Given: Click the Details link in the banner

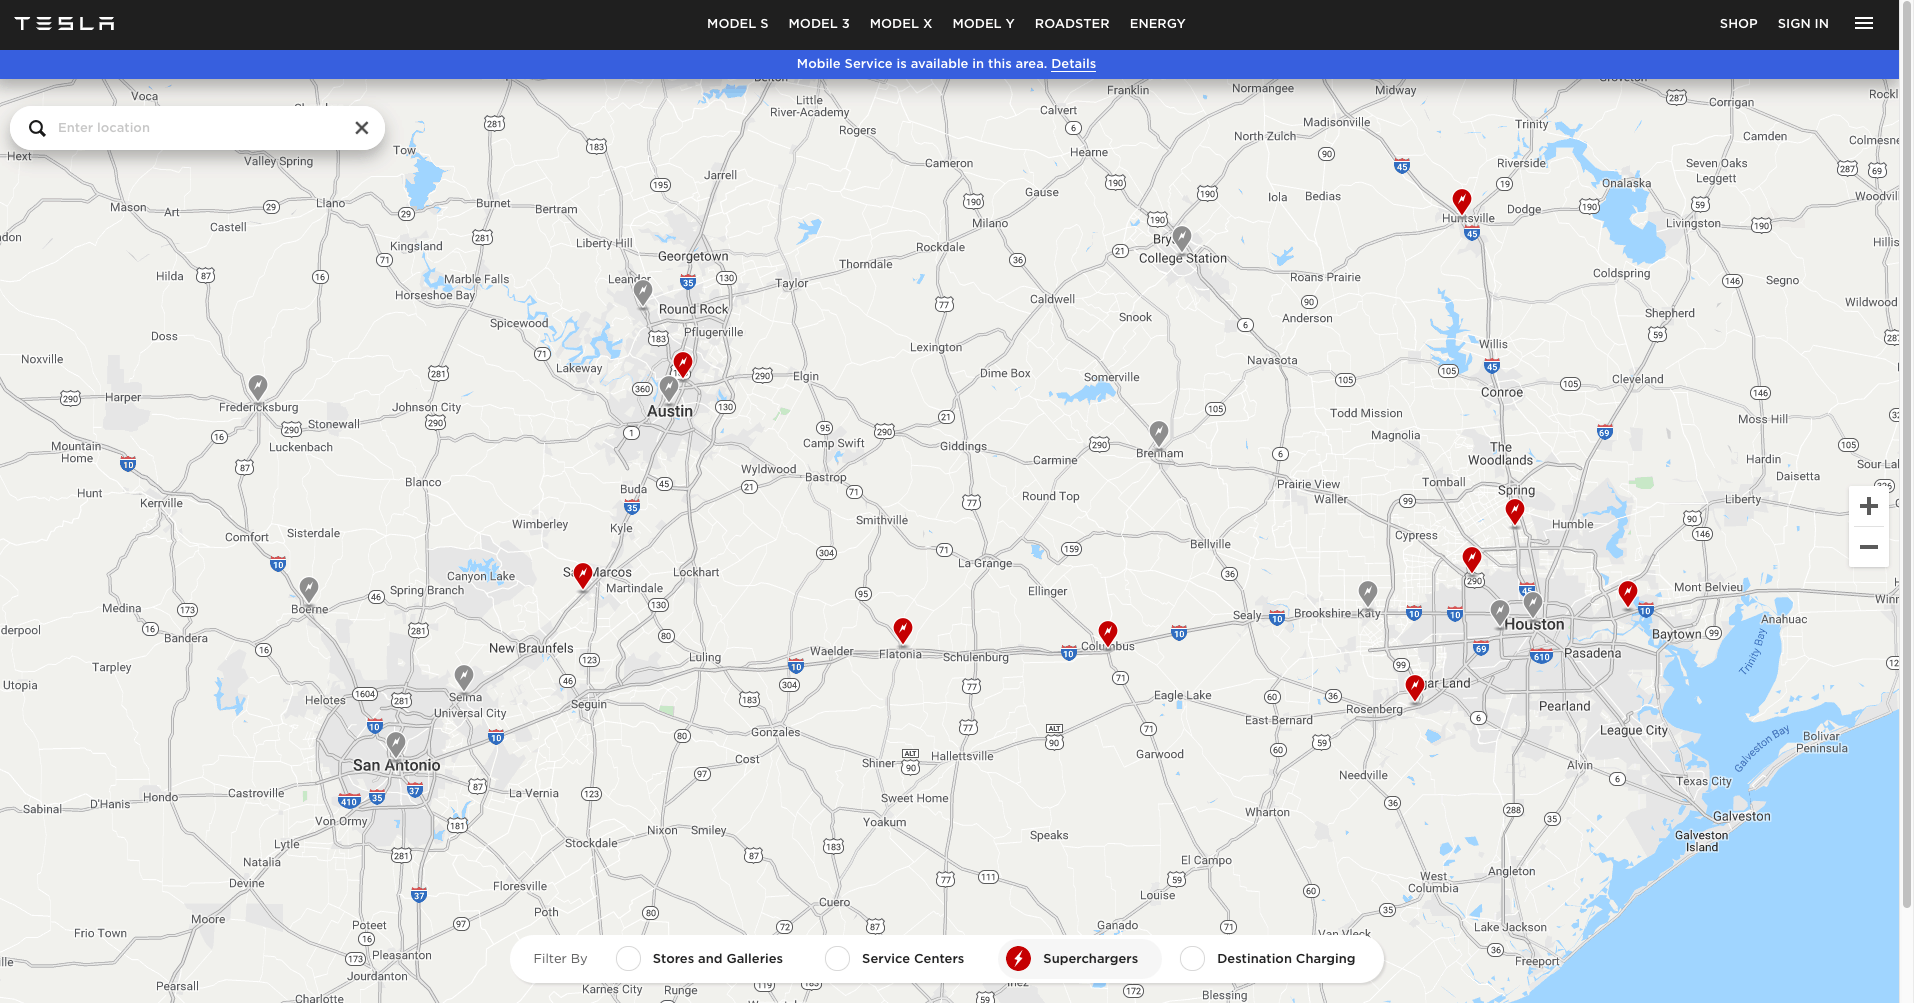Looking at the screenshot, I should pyautogui.click(x=1073, y=64).
